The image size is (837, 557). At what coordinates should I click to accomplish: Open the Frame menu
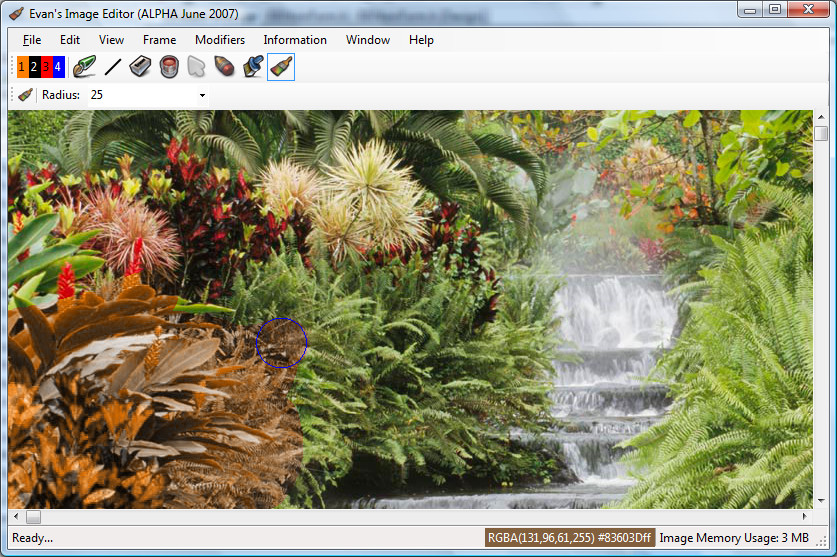point(159,40)
